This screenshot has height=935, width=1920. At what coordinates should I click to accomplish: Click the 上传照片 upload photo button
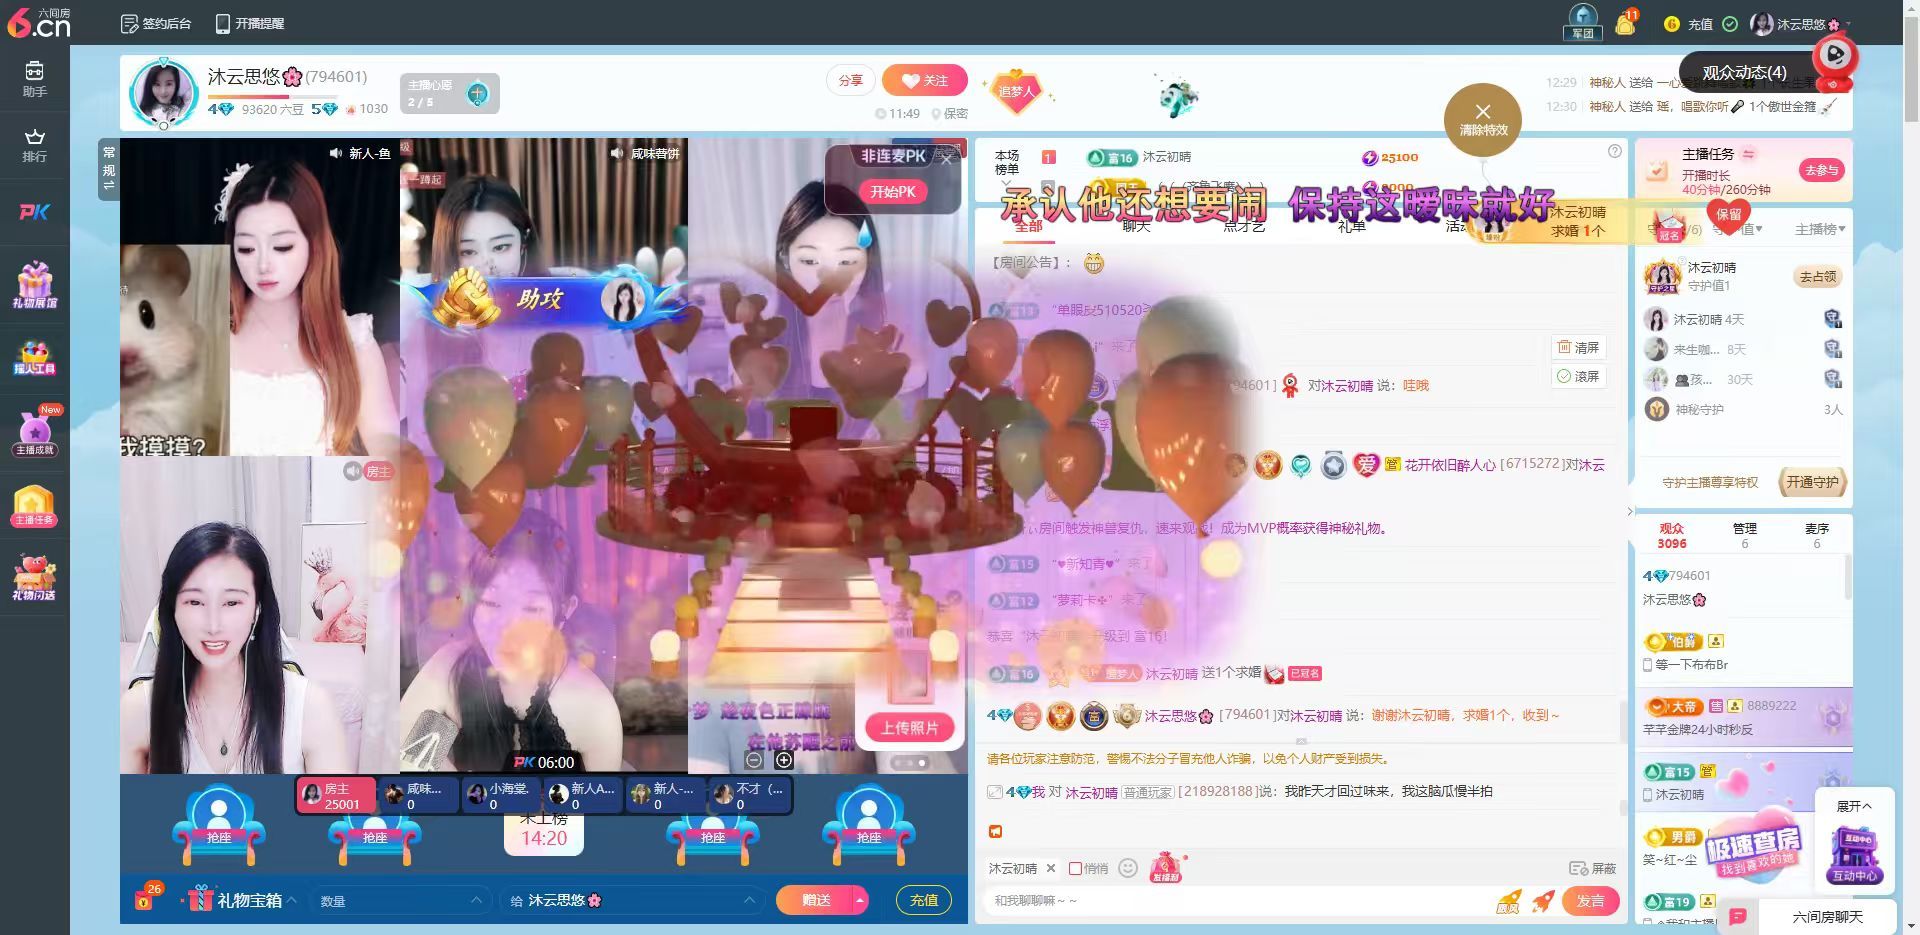(x=909, y=727)
